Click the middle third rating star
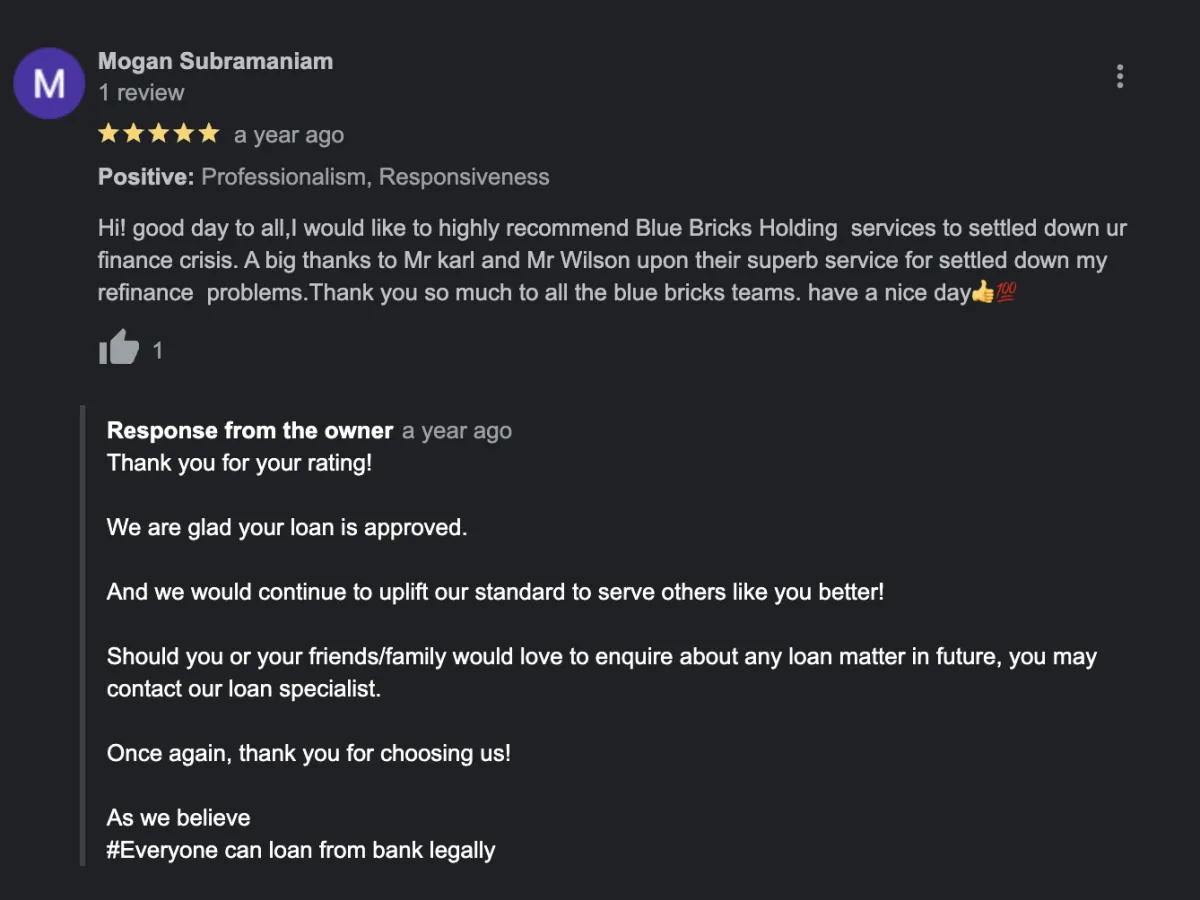 click(x=158, y=134)
